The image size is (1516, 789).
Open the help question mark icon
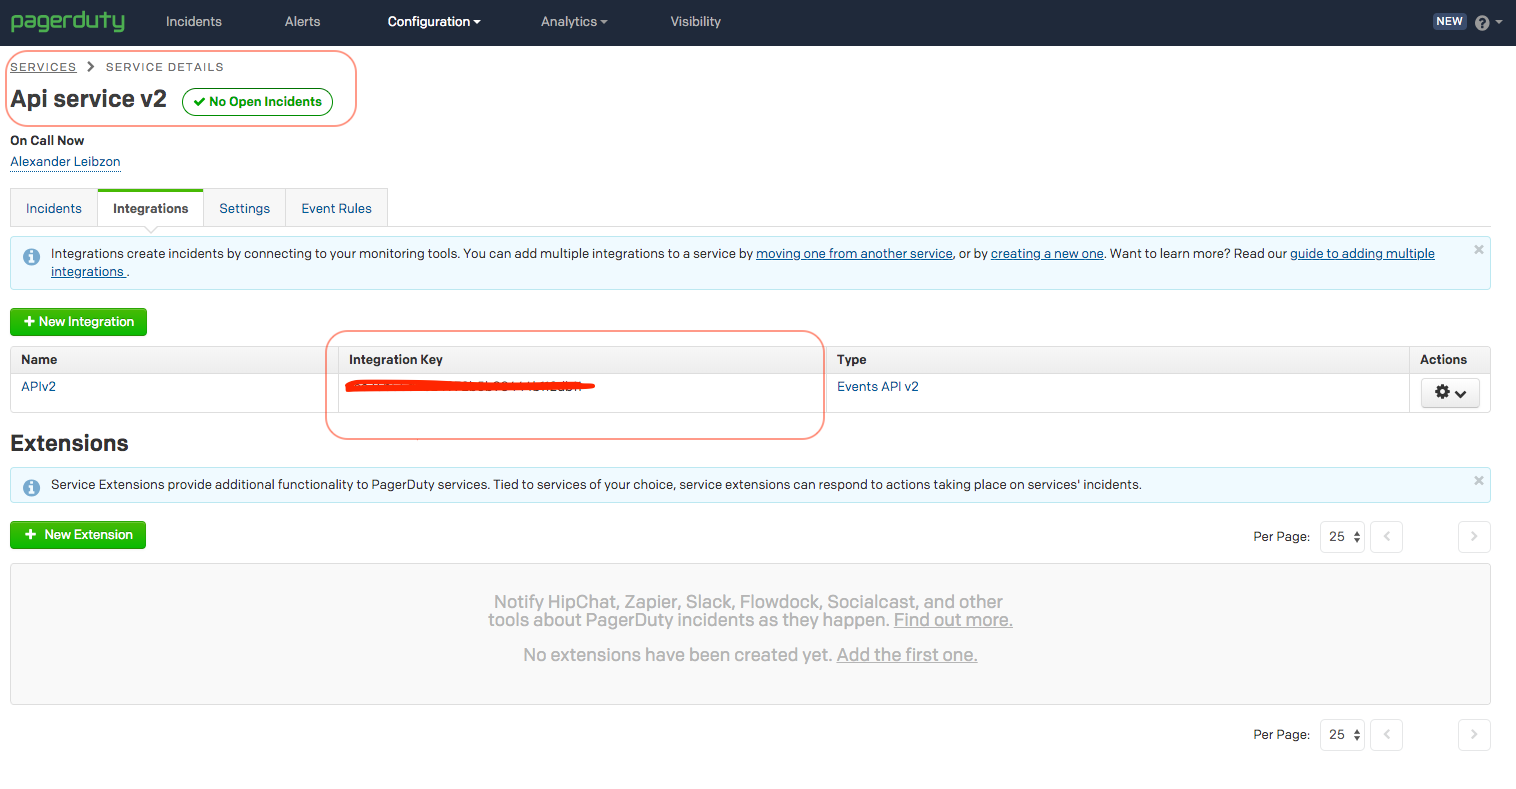click(x=1482, y=22)
